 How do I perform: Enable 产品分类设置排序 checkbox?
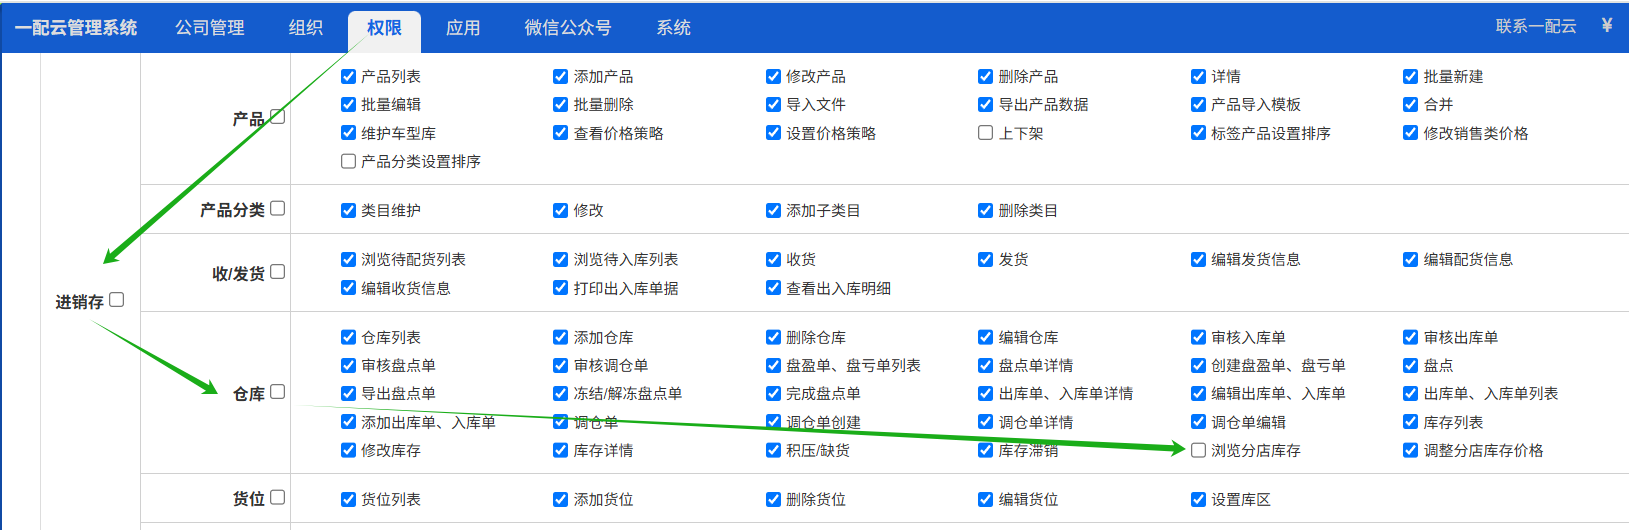point(348,161)
